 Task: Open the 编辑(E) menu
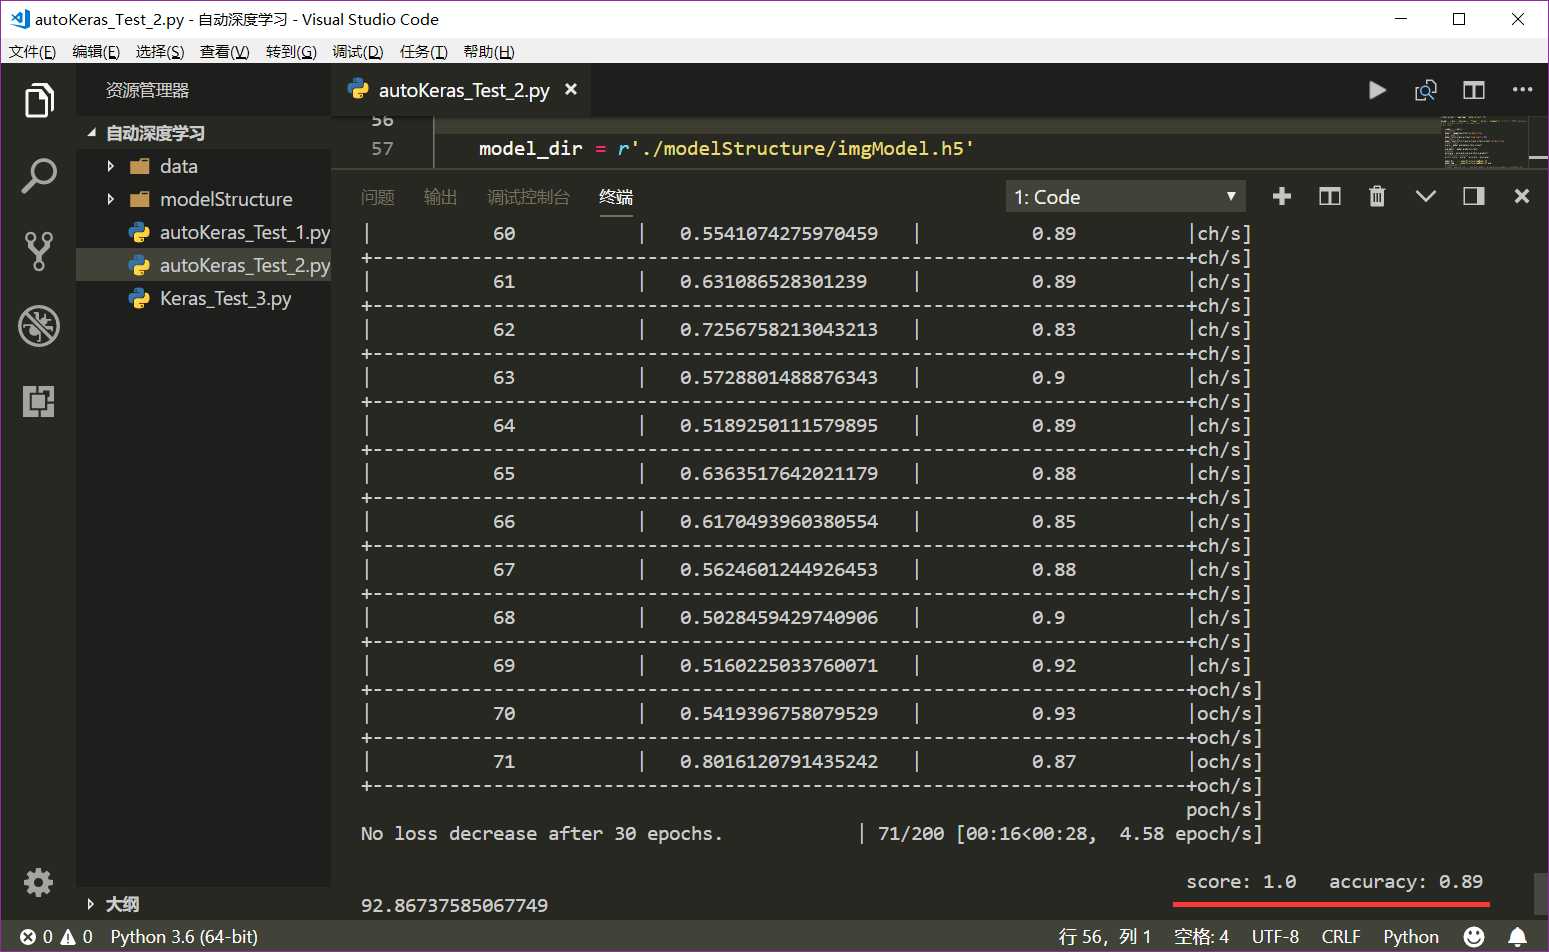[96, 52]
